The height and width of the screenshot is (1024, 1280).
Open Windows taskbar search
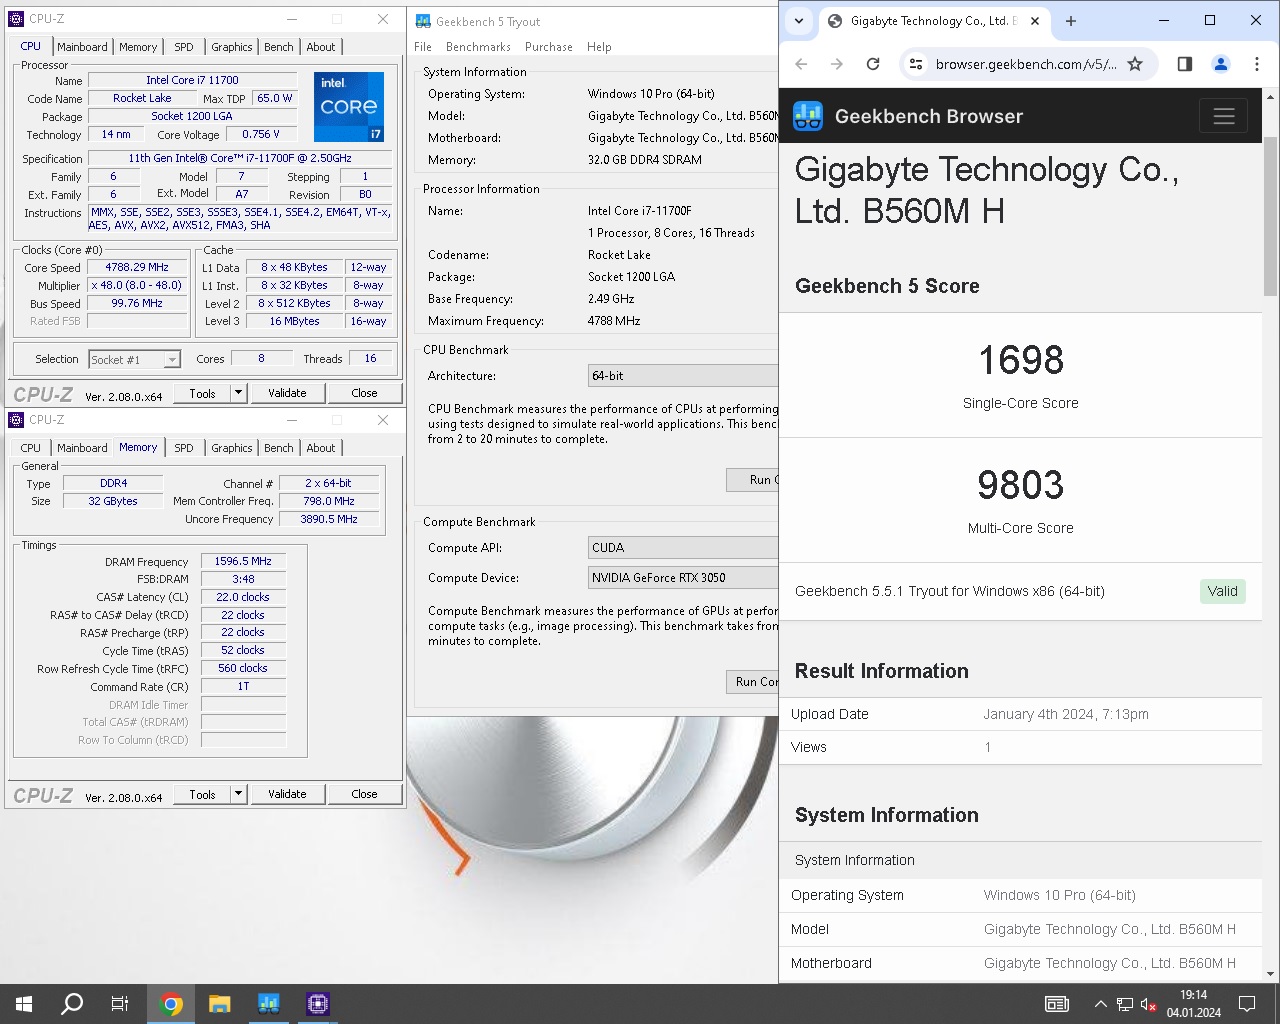(72, 1004)
